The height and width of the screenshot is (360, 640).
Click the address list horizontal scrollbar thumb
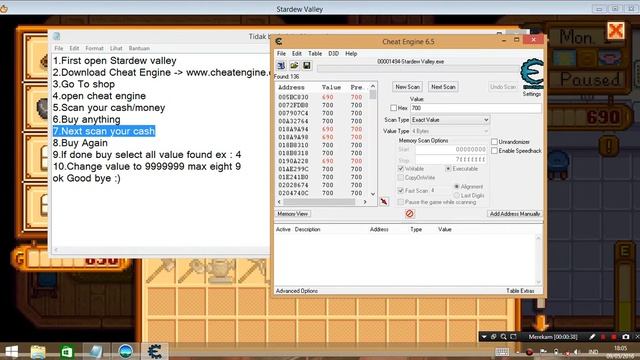tap(319, 202)
